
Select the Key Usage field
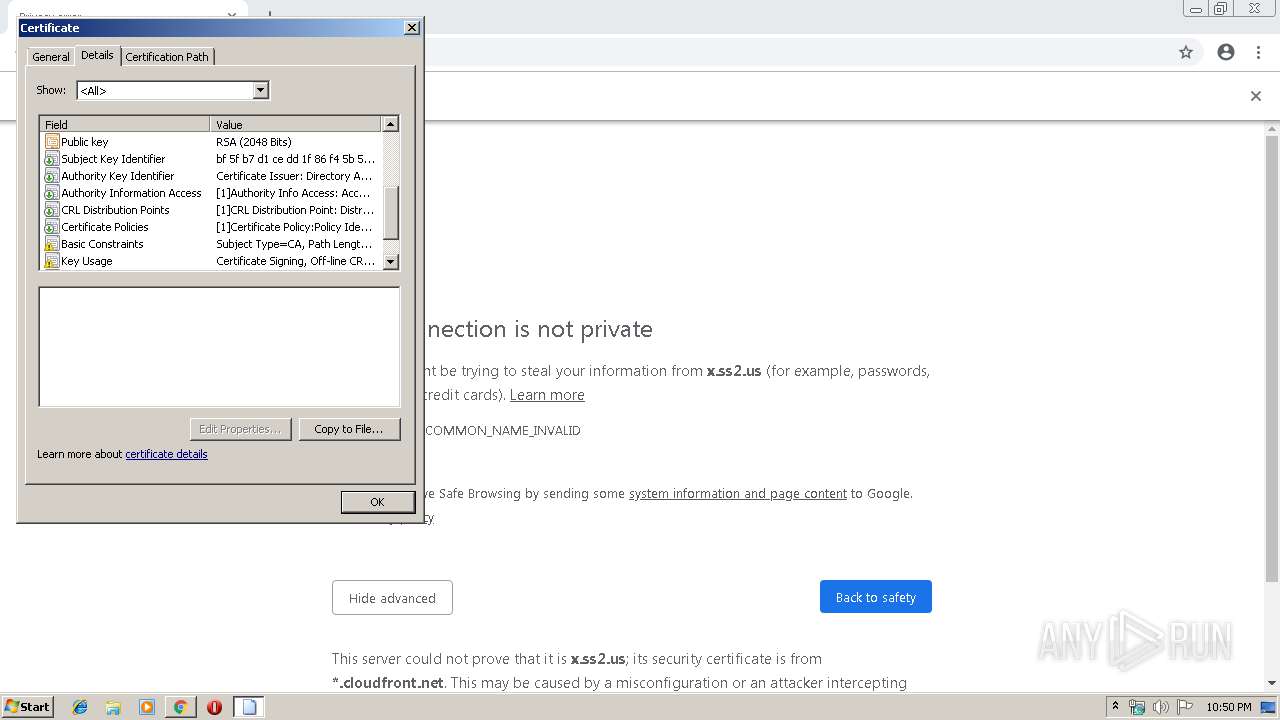(x=211, y=261)
